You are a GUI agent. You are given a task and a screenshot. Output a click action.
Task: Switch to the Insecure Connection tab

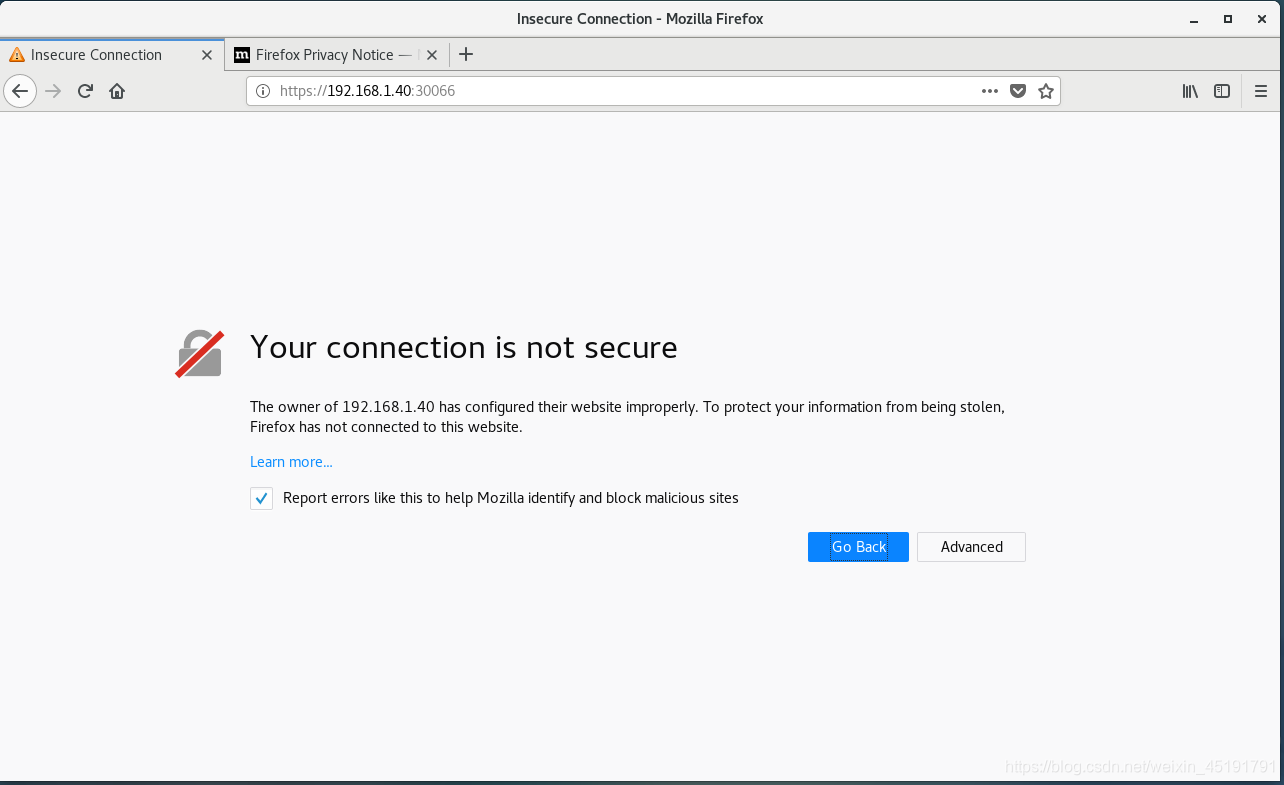pyautogui.click(x=112, y=55)
